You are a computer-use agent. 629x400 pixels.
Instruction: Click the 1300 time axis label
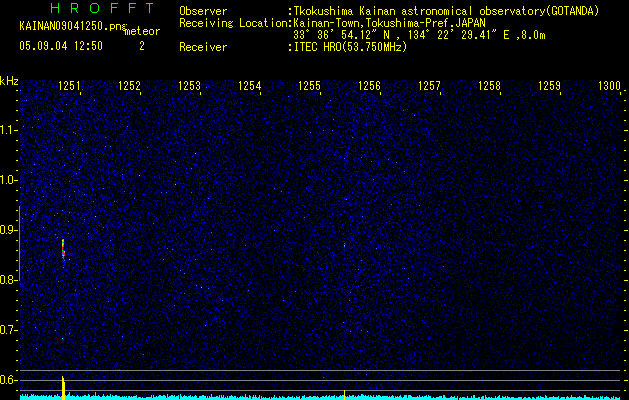(609, 86)
